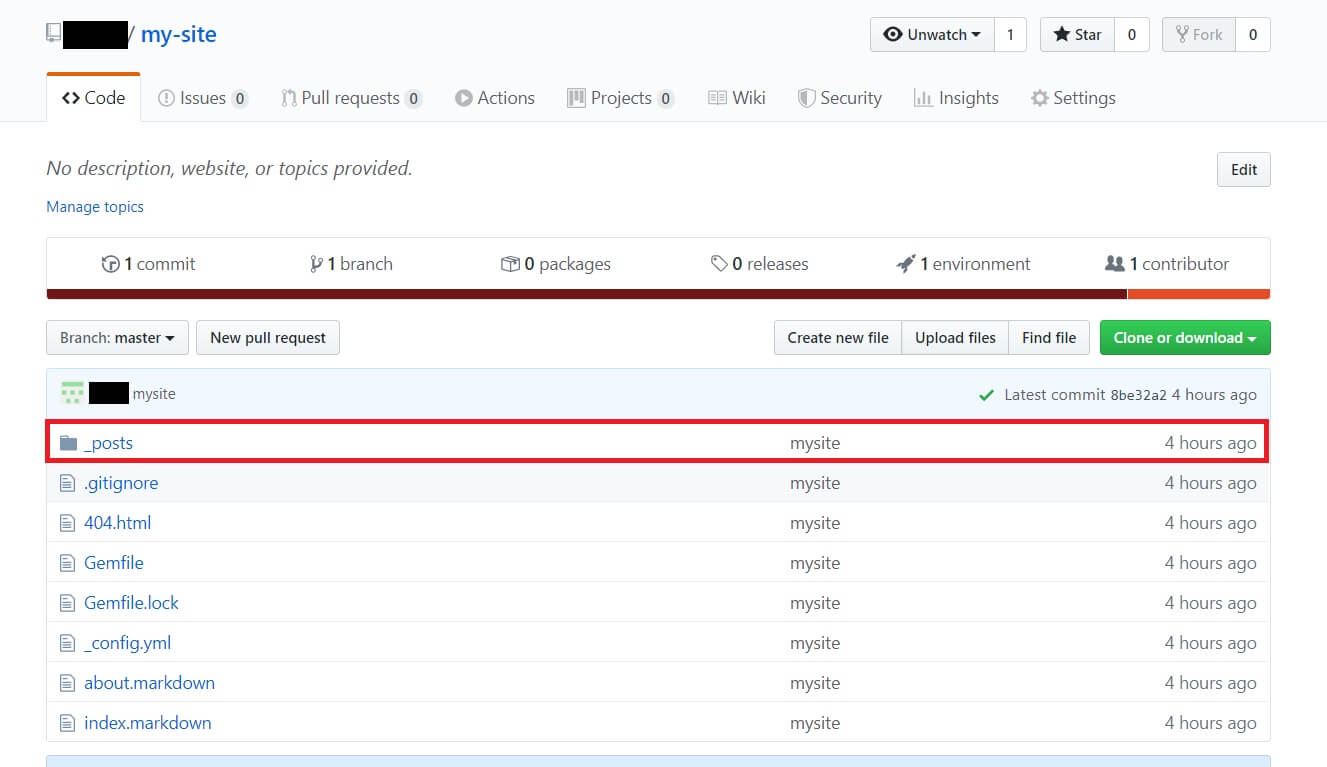Open the Unwatch dropdown
This screenshot has width=1327, height=767.
pos(932,35)
